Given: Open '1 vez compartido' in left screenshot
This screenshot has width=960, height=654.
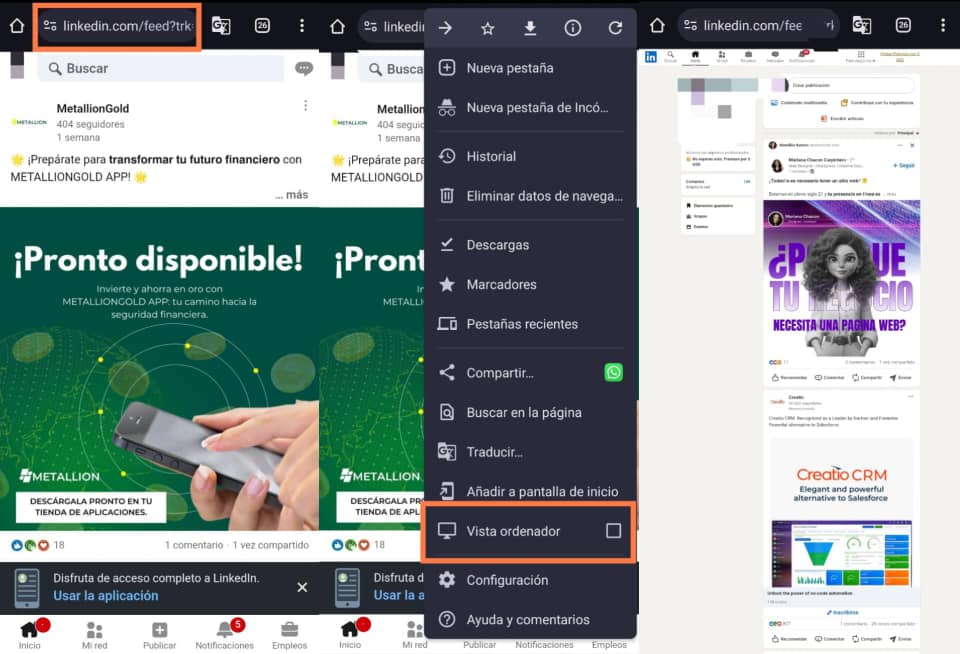Looking at the screenshot, I should tap(271, 545).
